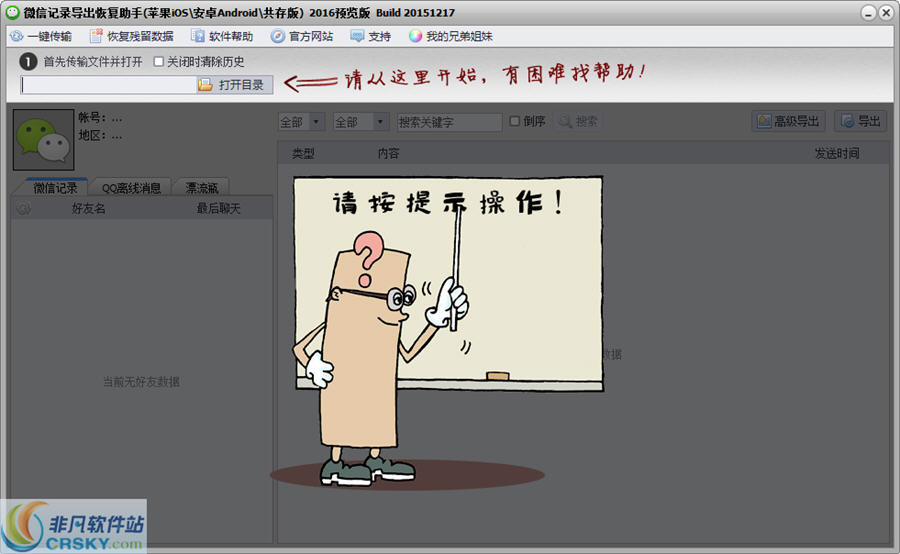
Task: Click the 请按提示操作 cartoon image
Action: click(x=436, y=333)
